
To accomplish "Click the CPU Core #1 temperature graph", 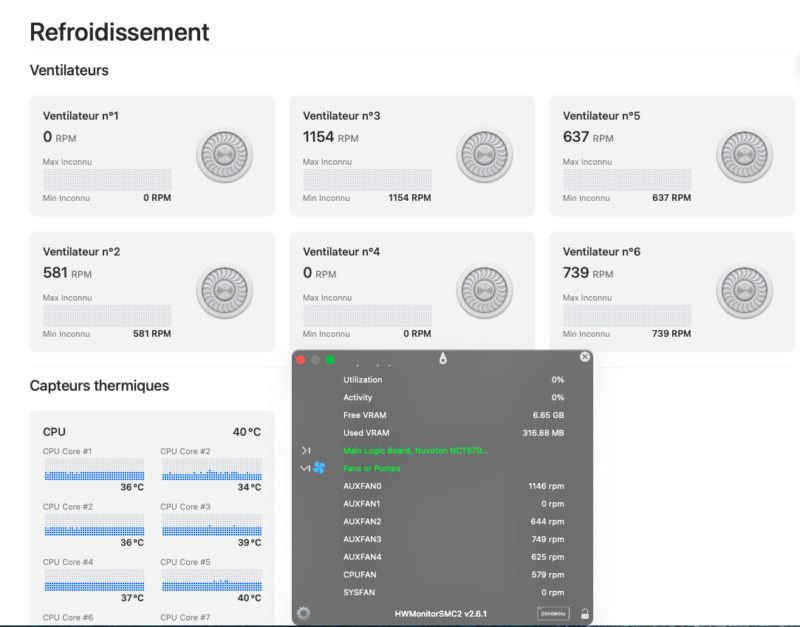I will point(94,469).
